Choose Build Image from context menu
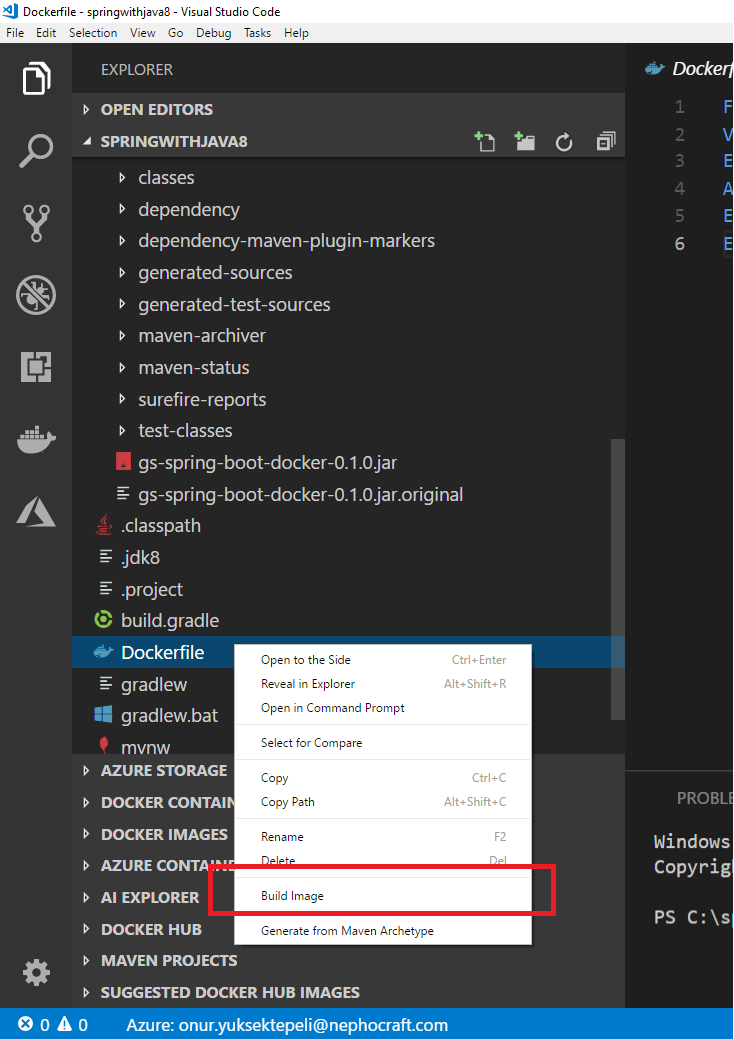This screenshot has width=734, height=1039. pyautogui.click(x=383, y=896)
